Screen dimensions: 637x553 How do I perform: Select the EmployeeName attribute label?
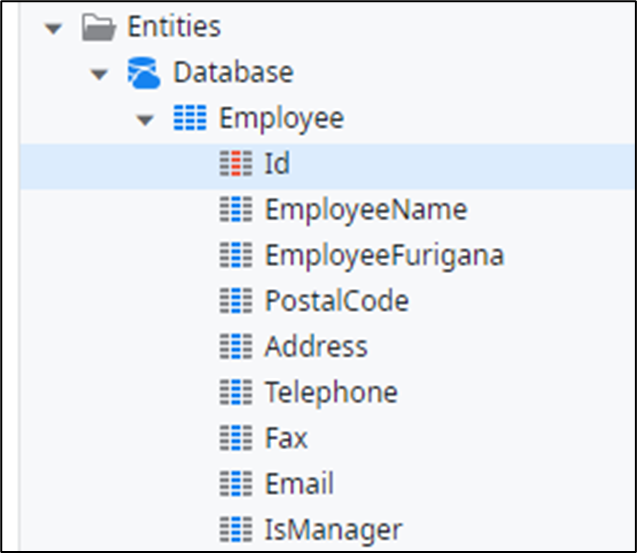[365, 210]
